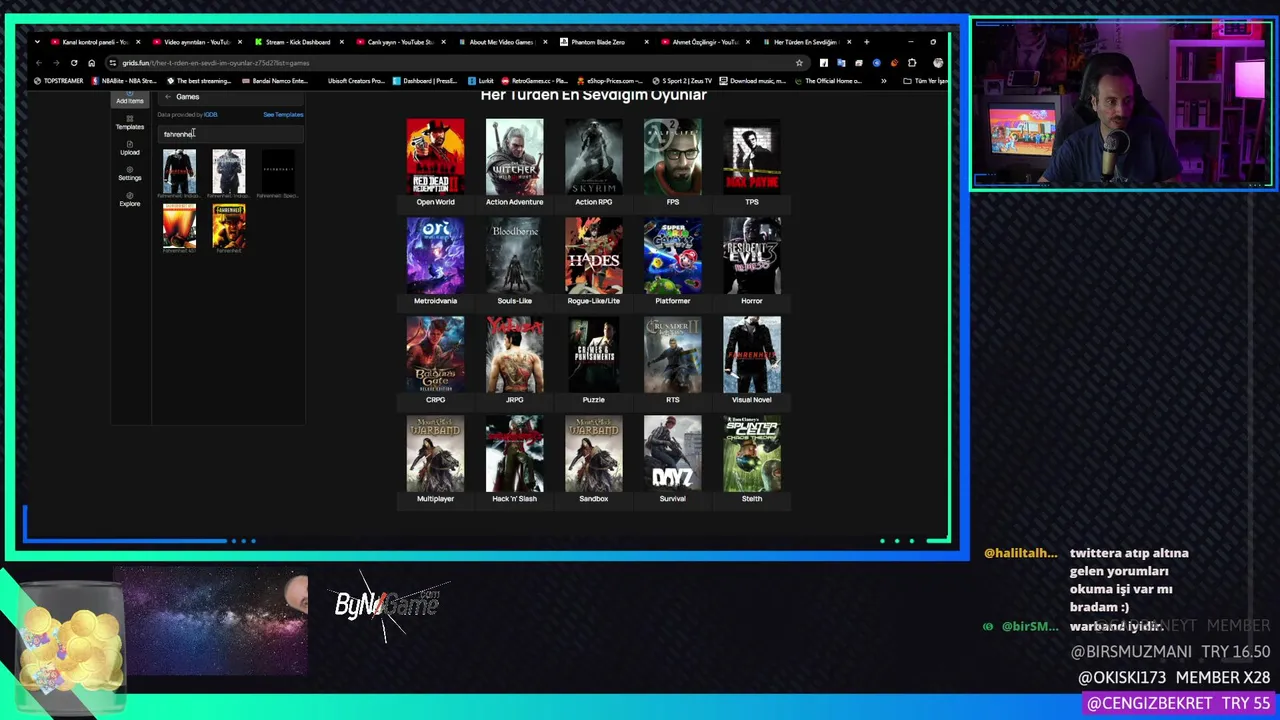
Task: Select the Splinter Cell Stealth cover
Action: pyautogui.click(x=752, y=453)
